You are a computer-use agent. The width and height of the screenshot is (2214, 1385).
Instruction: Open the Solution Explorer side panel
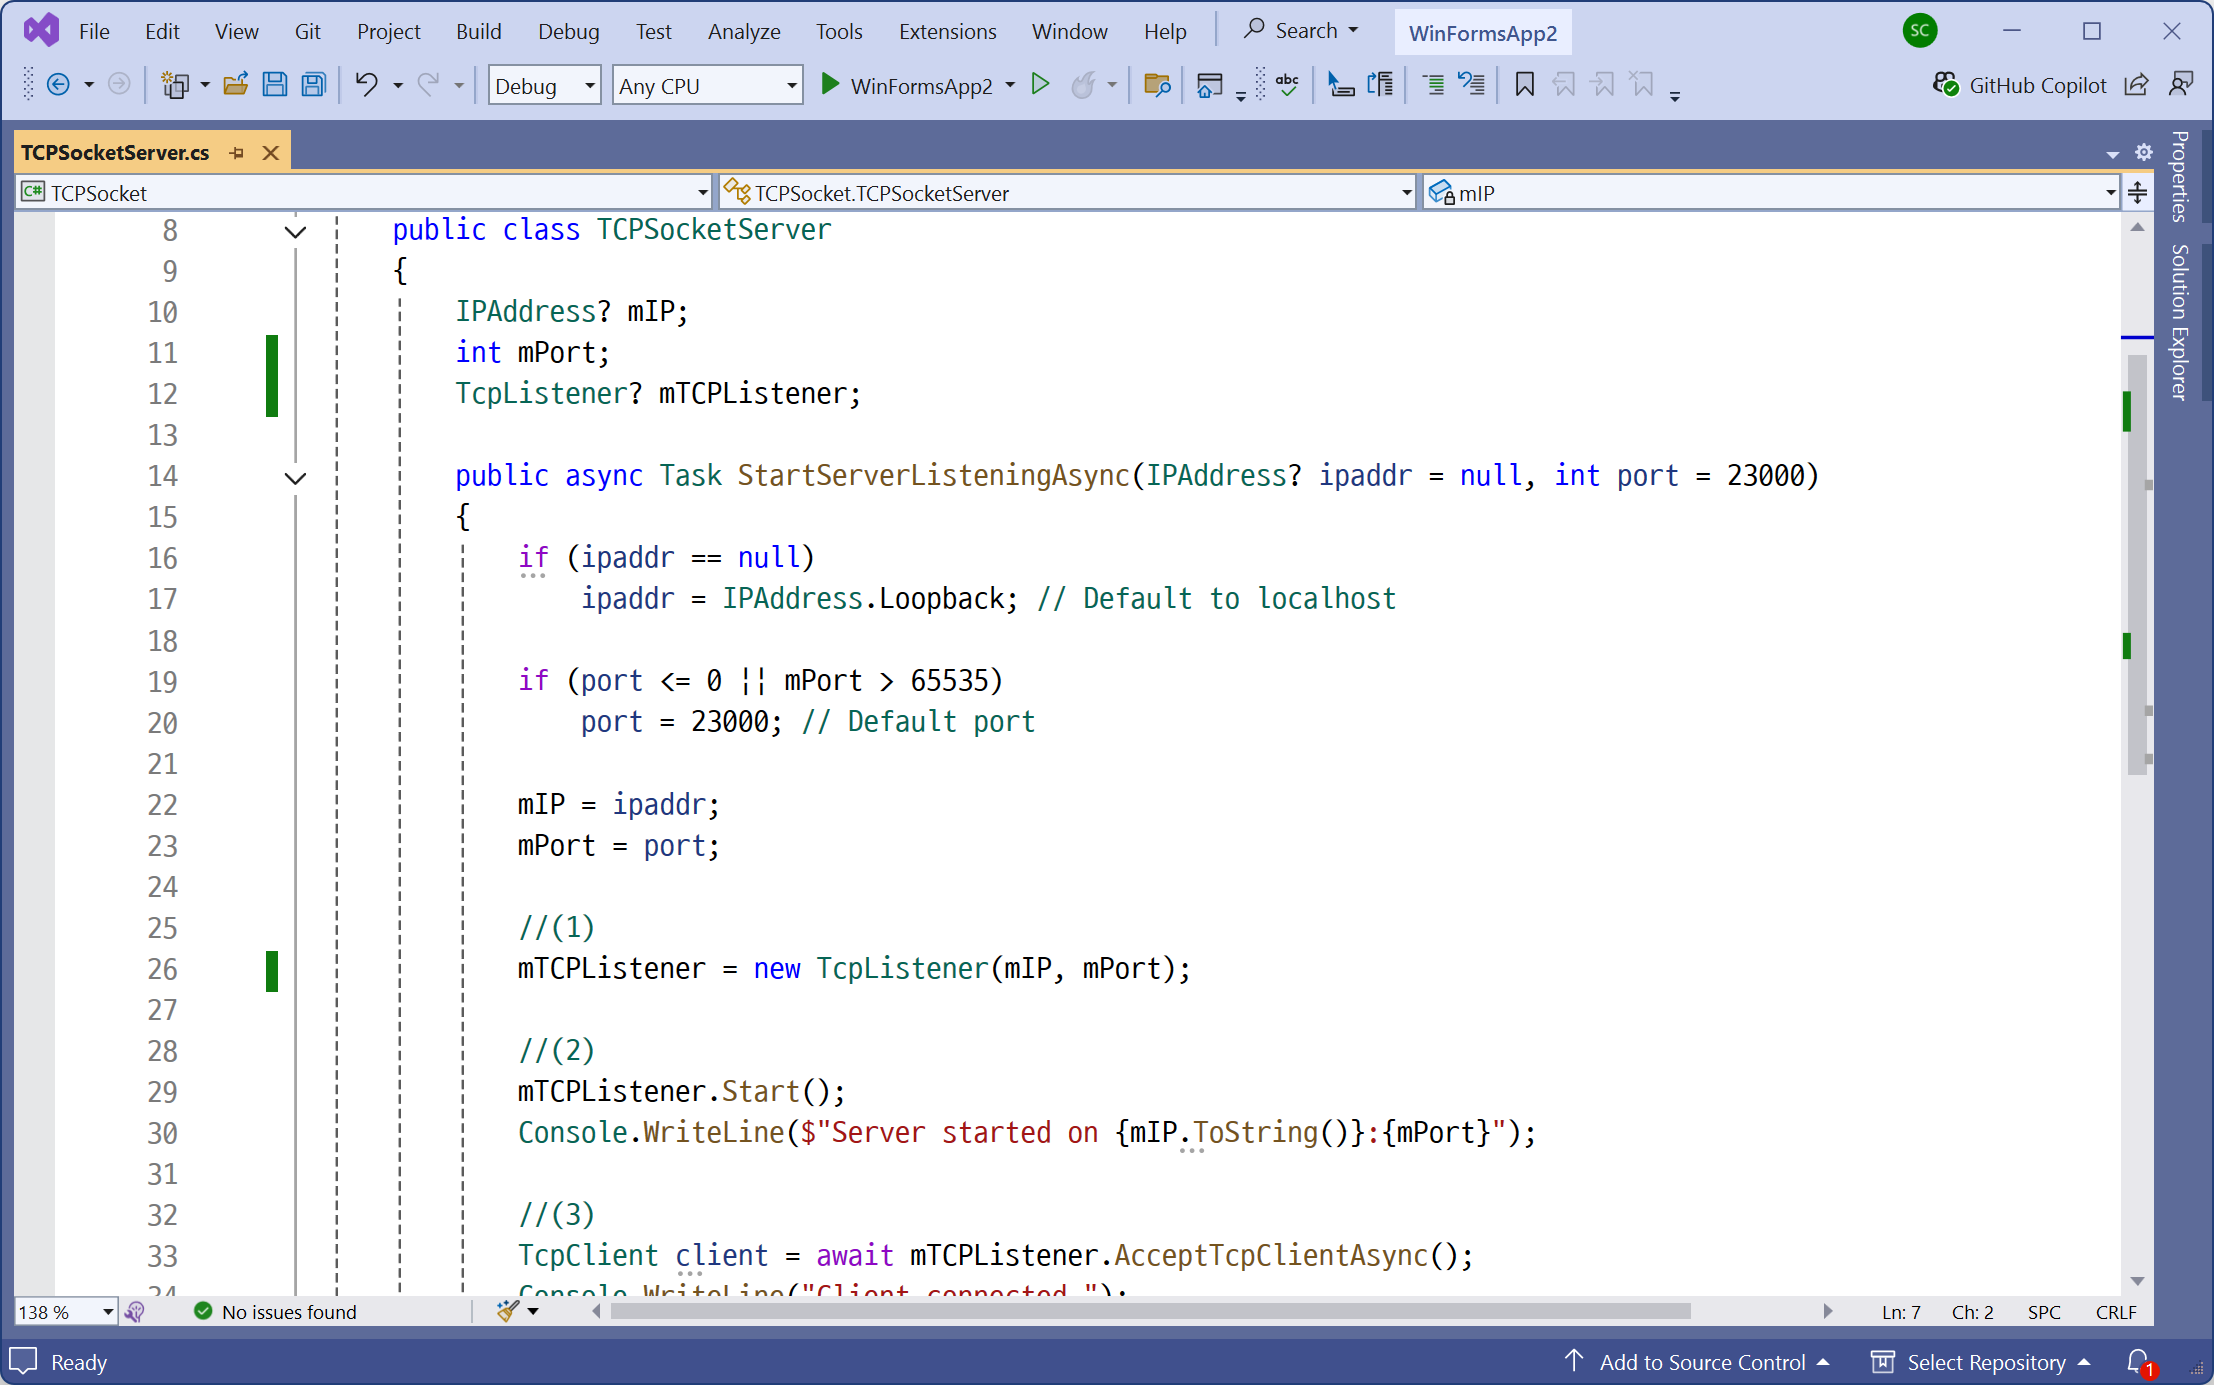tap(2180, 322)
